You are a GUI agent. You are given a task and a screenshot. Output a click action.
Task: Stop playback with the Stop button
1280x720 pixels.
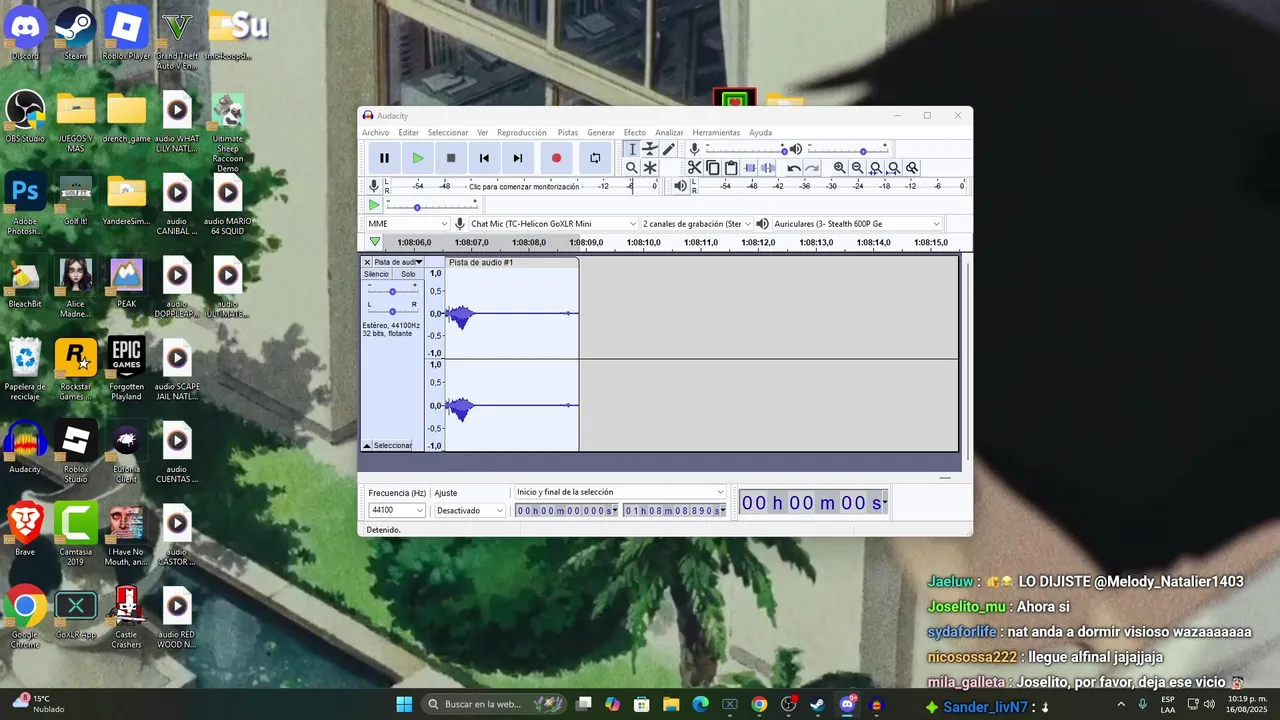coord(451,158)
